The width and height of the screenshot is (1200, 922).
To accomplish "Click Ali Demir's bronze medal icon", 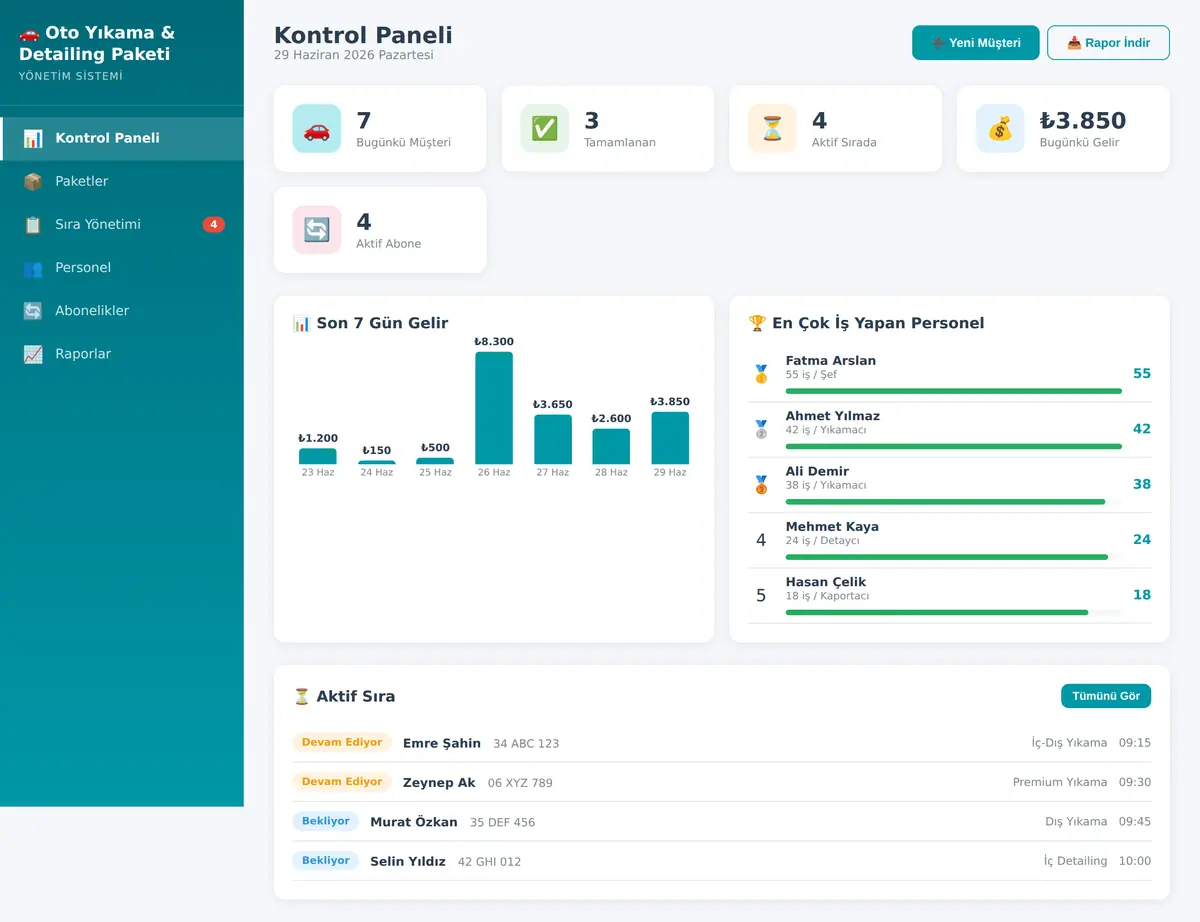I will click(761, 485).
